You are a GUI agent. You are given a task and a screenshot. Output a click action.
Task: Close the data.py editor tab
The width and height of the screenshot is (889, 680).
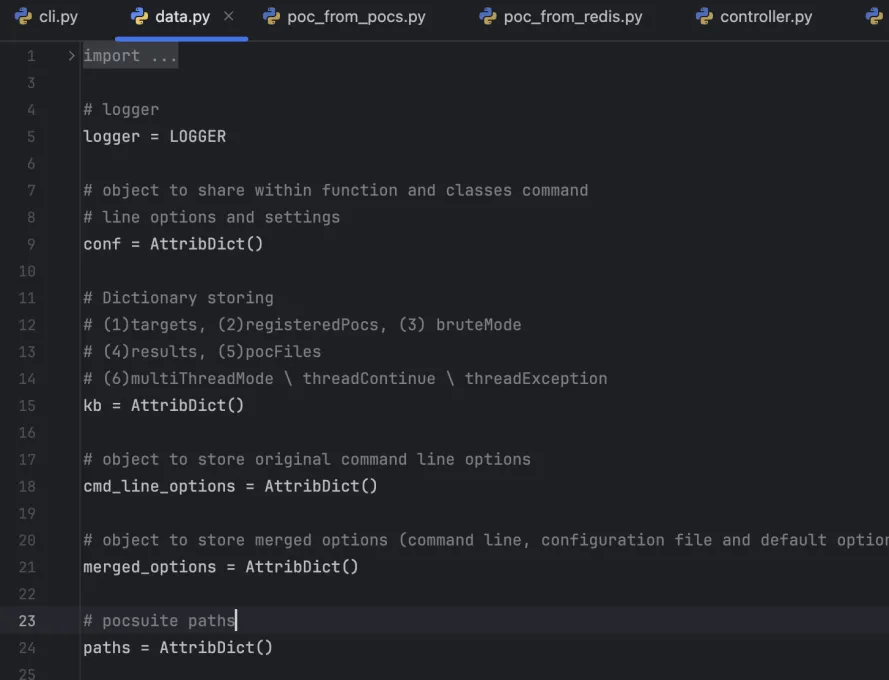229,17
